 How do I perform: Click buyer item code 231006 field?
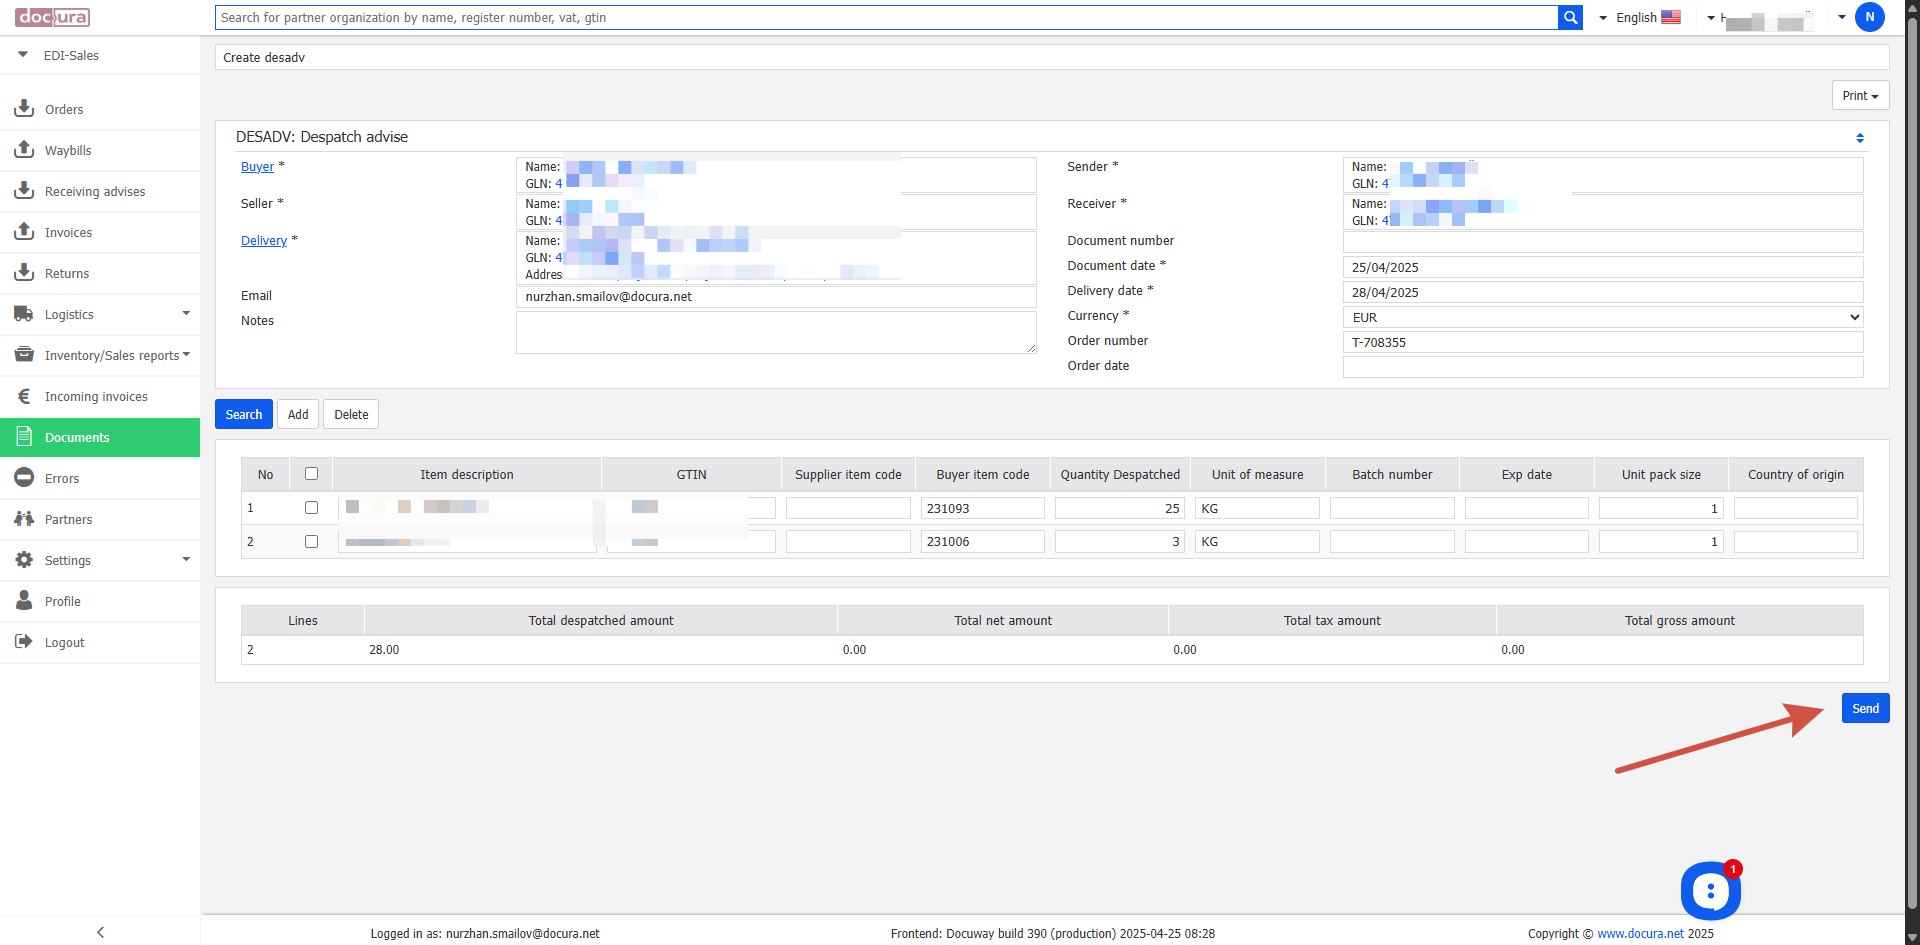[982, 541]
